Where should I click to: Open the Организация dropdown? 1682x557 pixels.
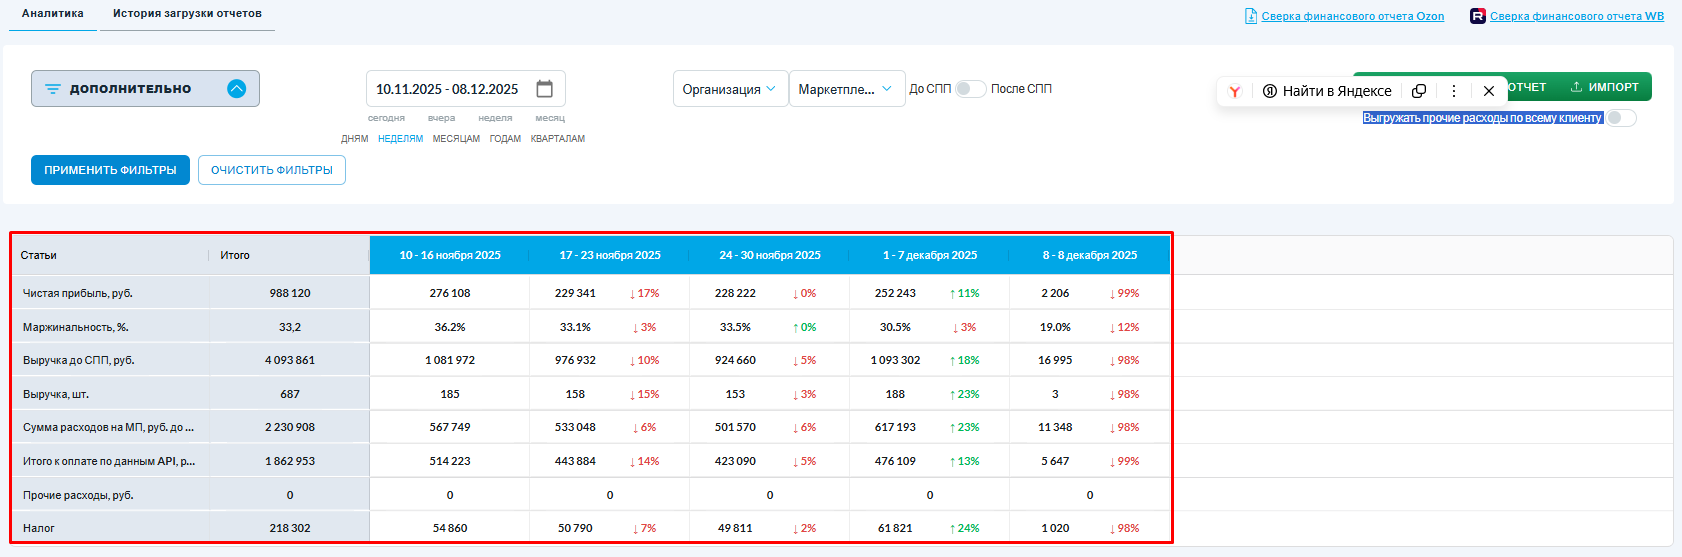[x=729, y=89]
